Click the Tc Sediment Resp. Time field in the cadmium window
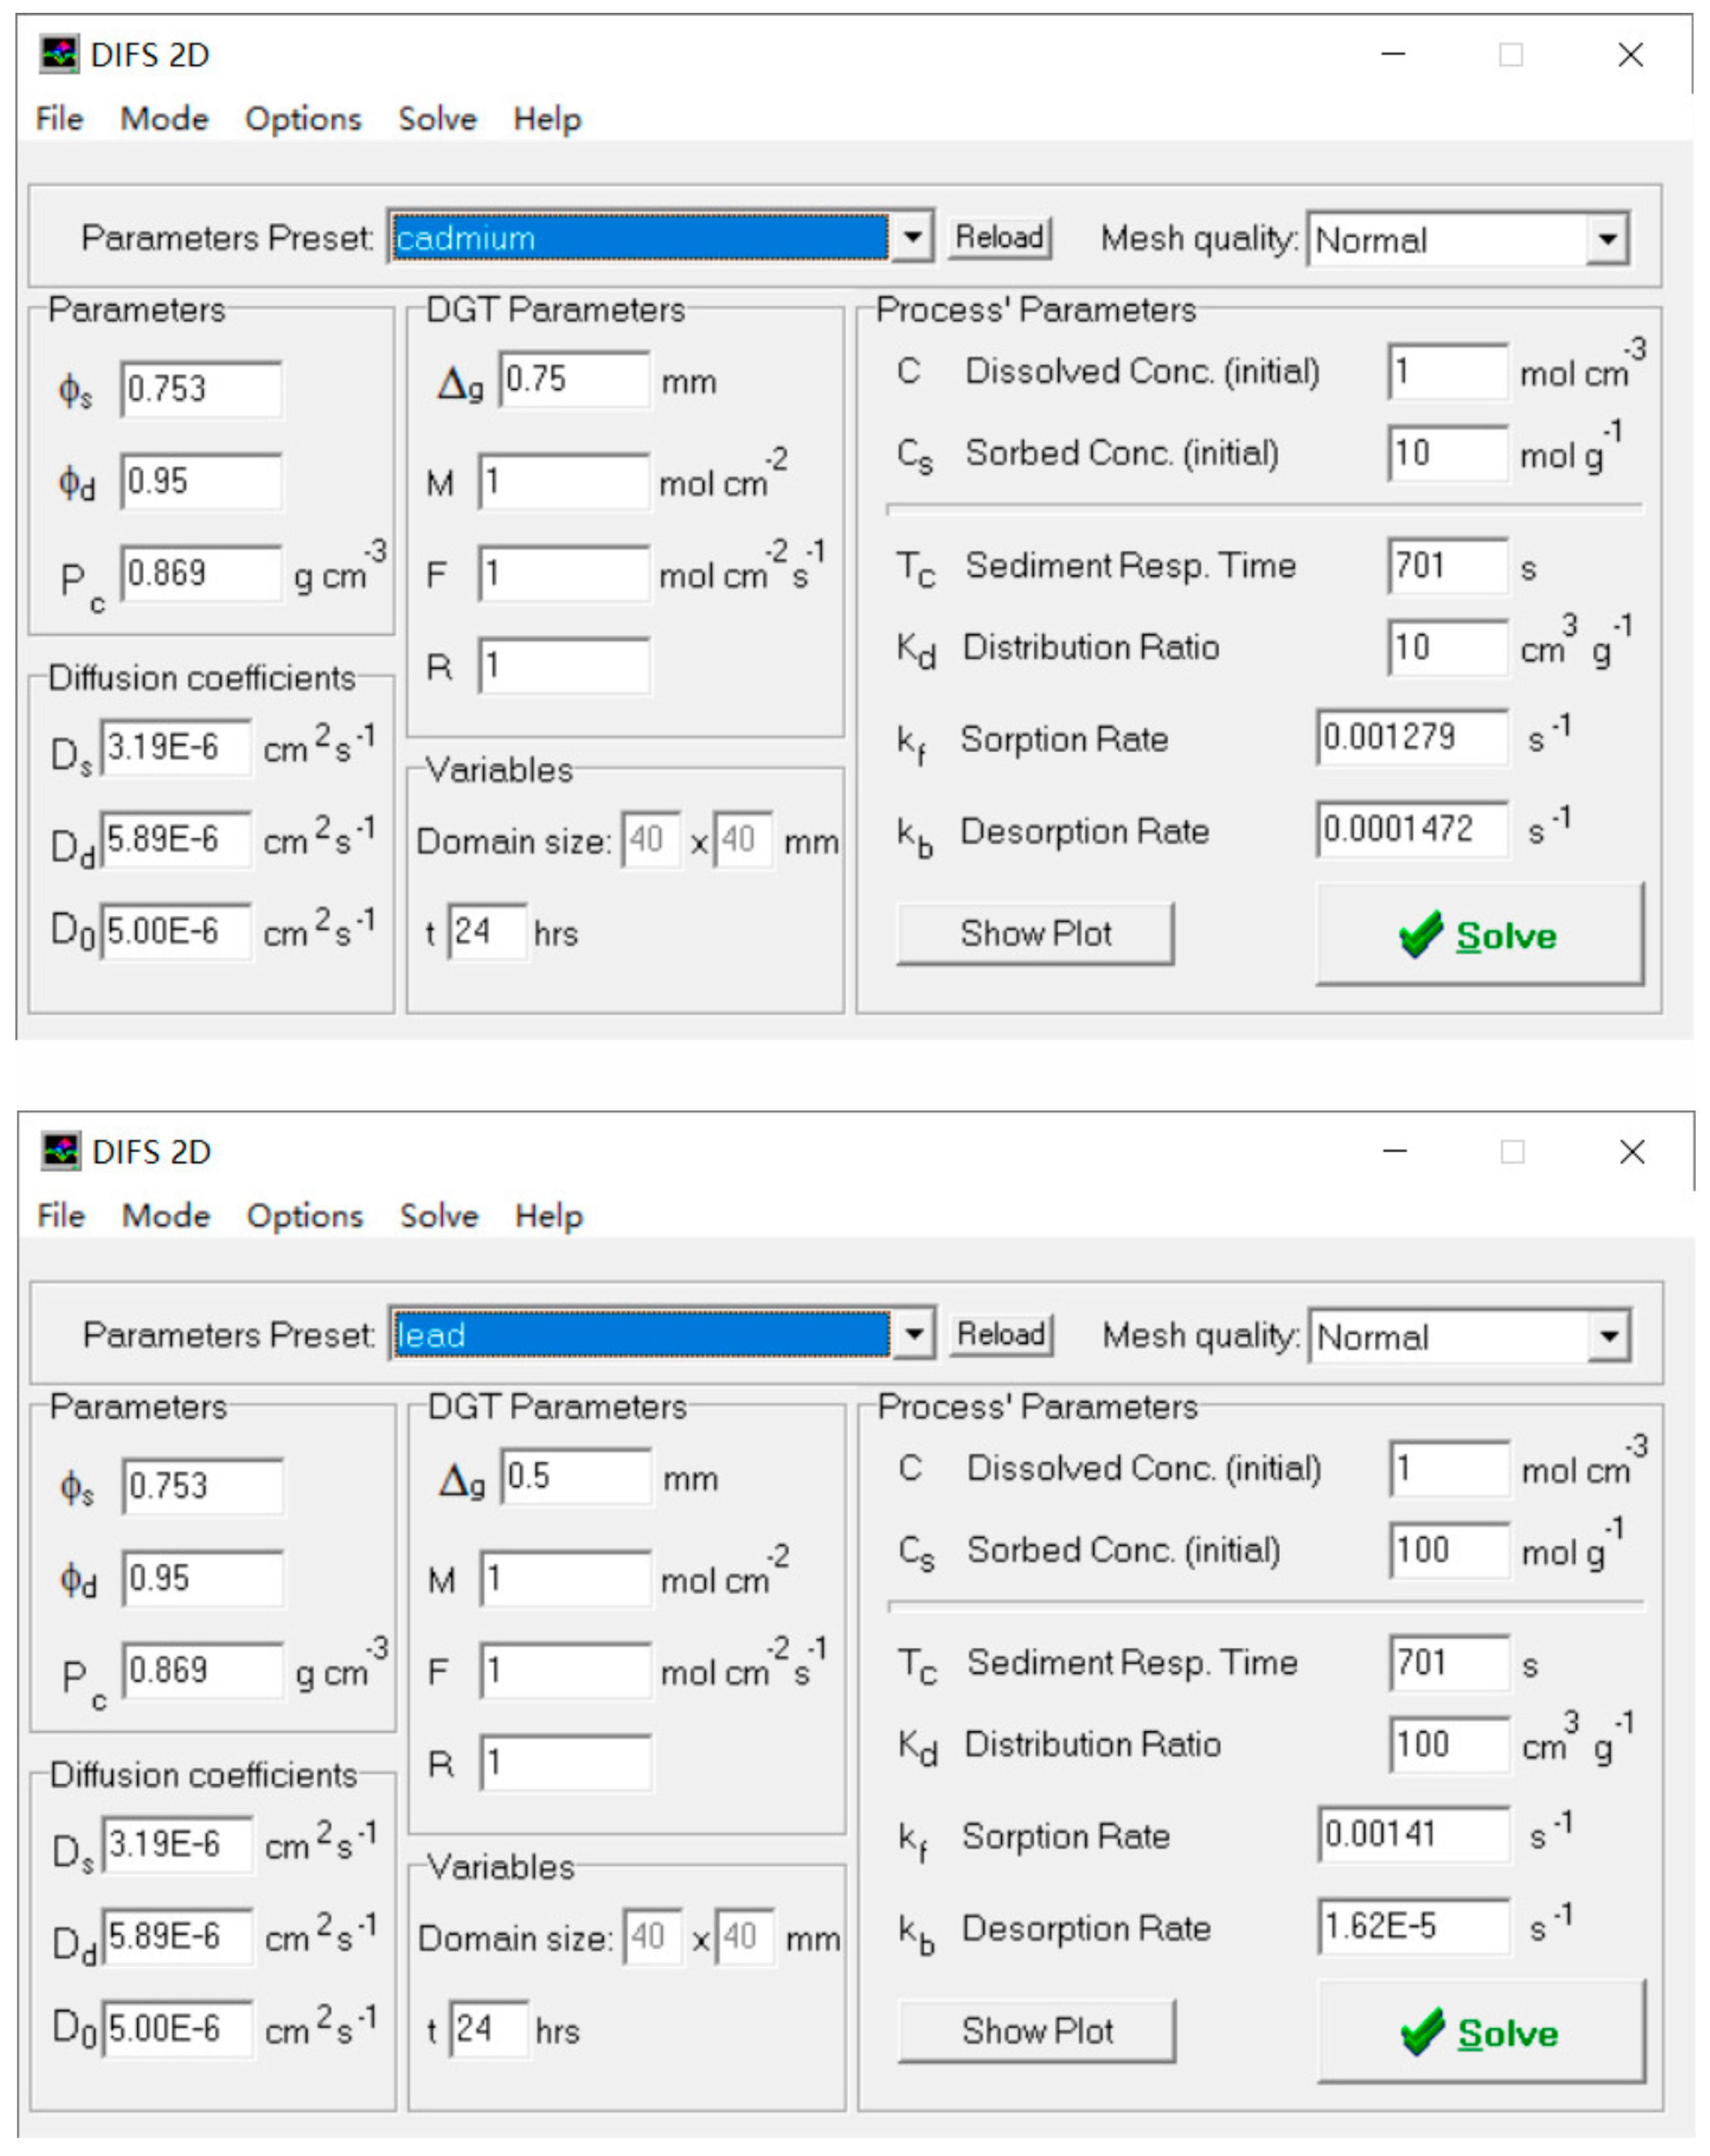The width and height of the screenshot is (1710, 2156). coord(1447,566)
